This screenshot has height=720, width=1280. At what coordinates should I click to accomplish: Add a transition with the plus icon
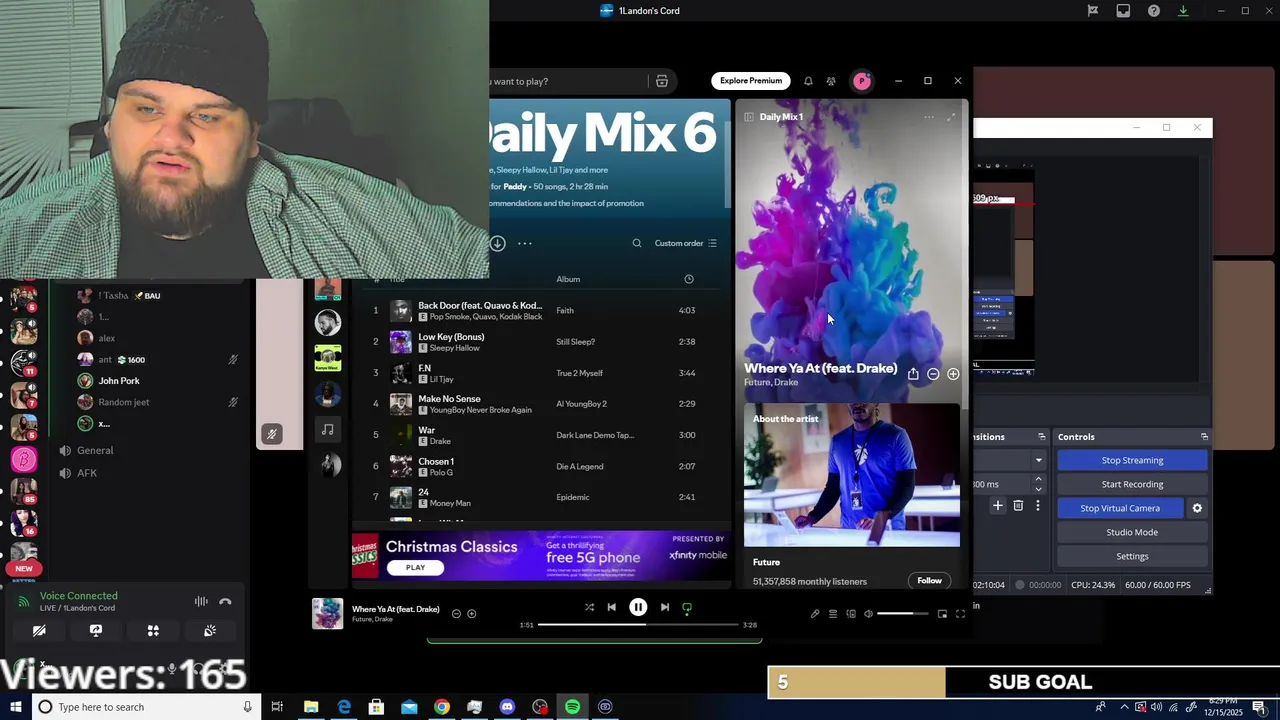[997, 506]
